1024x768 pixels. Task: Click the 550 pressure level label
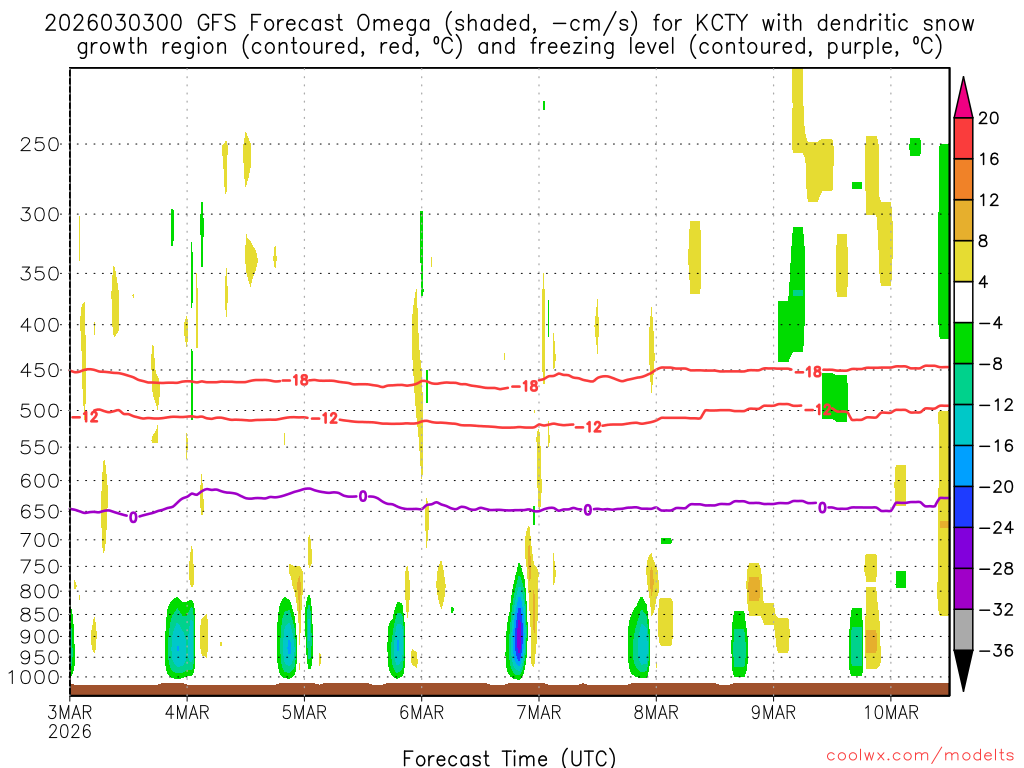tap(40, 447)
